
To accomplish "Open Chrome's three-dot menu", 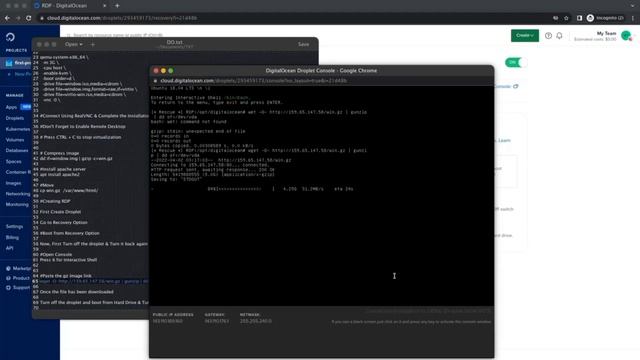I will [633, 18].
